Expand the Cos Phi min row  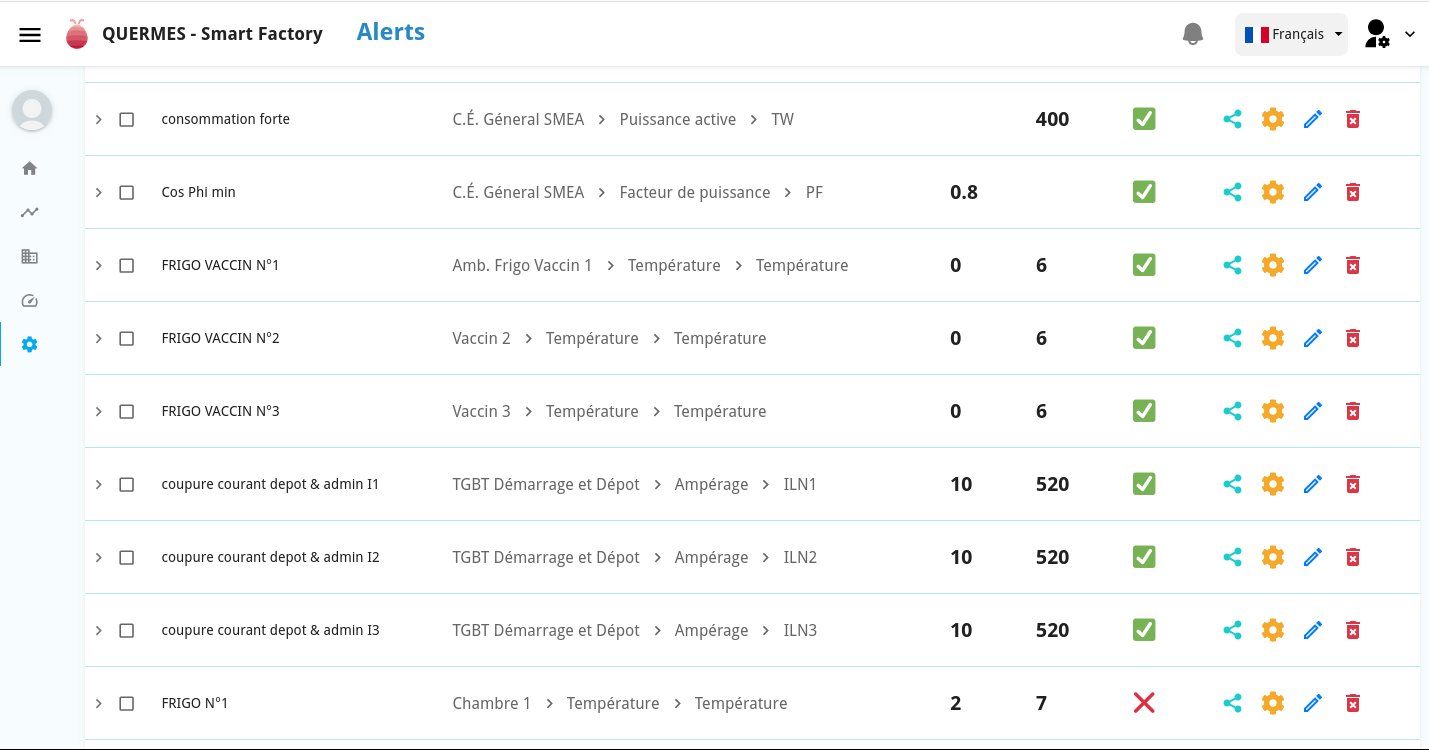(x=98, y=192)
